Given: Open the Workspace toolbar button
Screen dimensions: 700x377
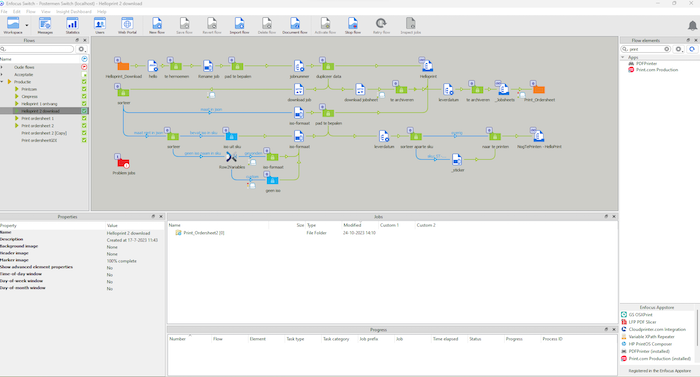Looking at the screenshot, I should click(12, 25).
